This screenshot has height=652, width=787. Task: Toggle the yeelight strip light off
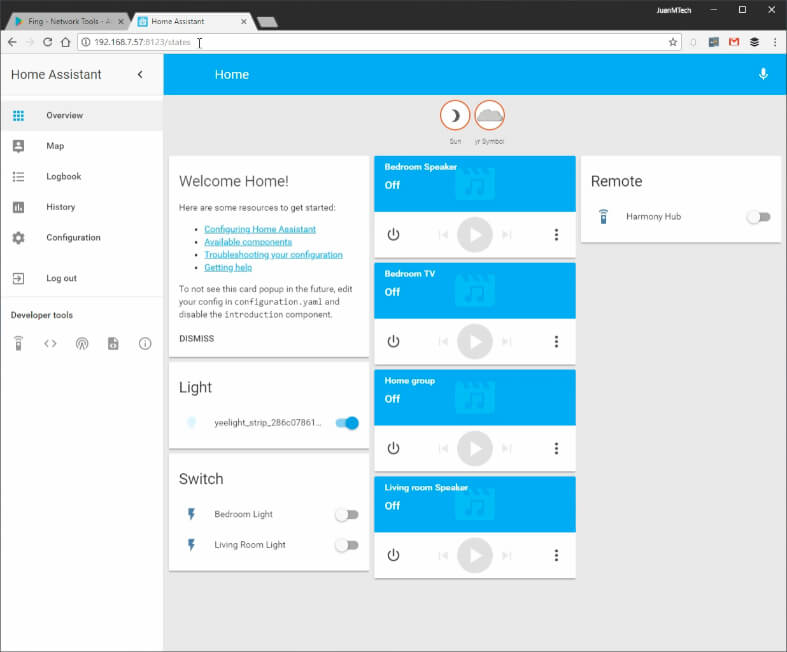347,423
